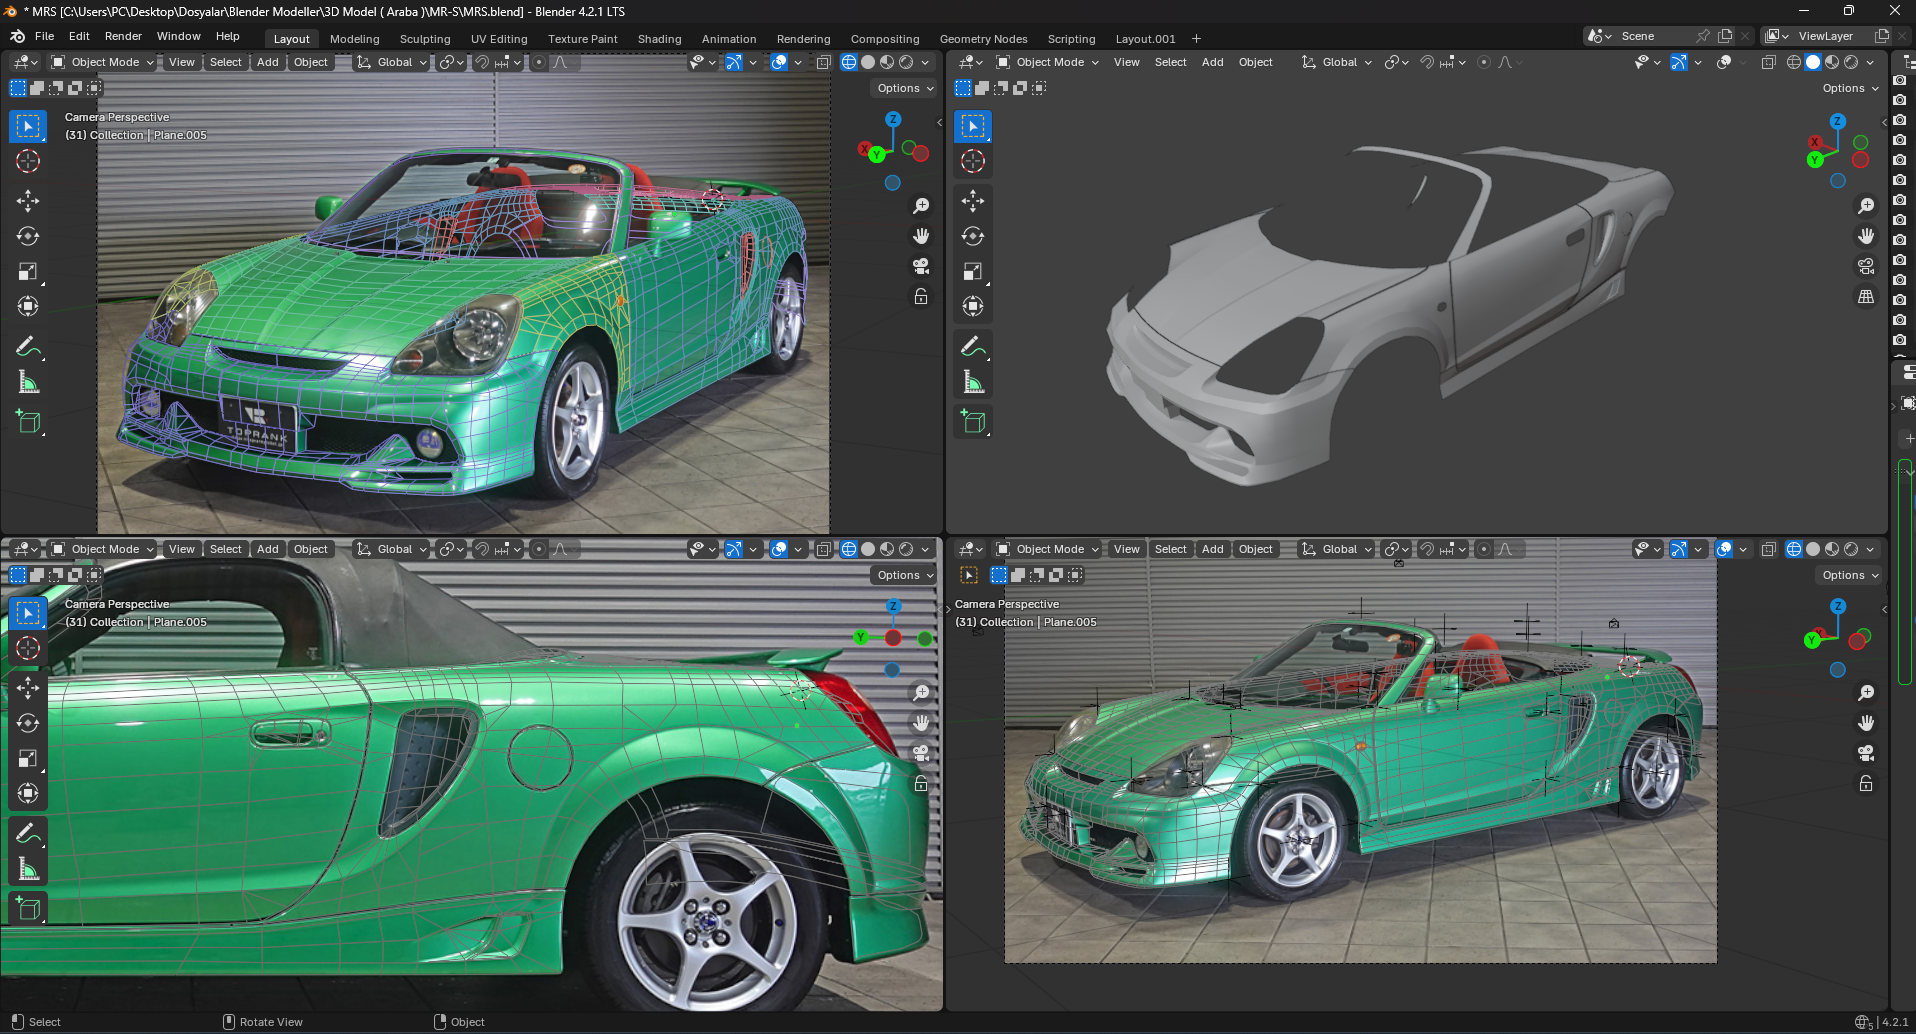The height and width of the screenshot is (1034, 1916).
Task: Toggle X-ray in top-right viewport header
Action: 1768,62
